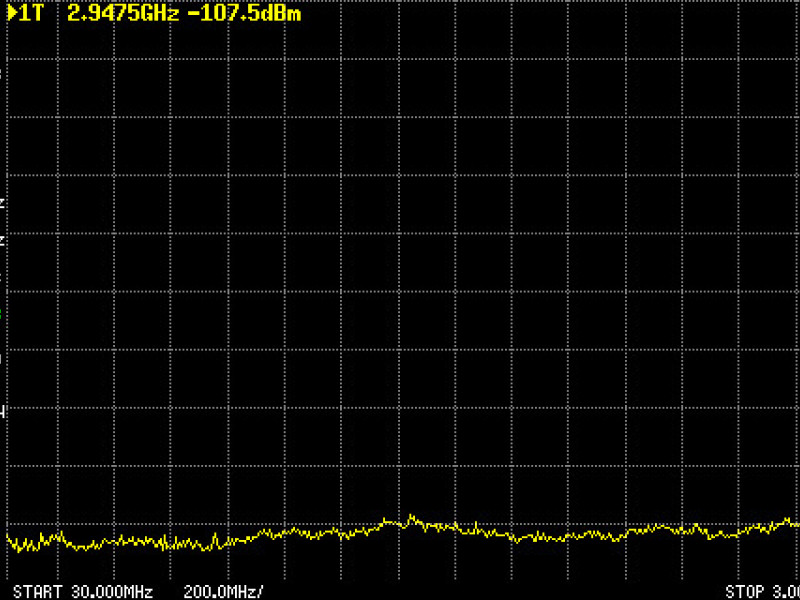
Task: Click the trace's far right end bump
Action: 788,521
